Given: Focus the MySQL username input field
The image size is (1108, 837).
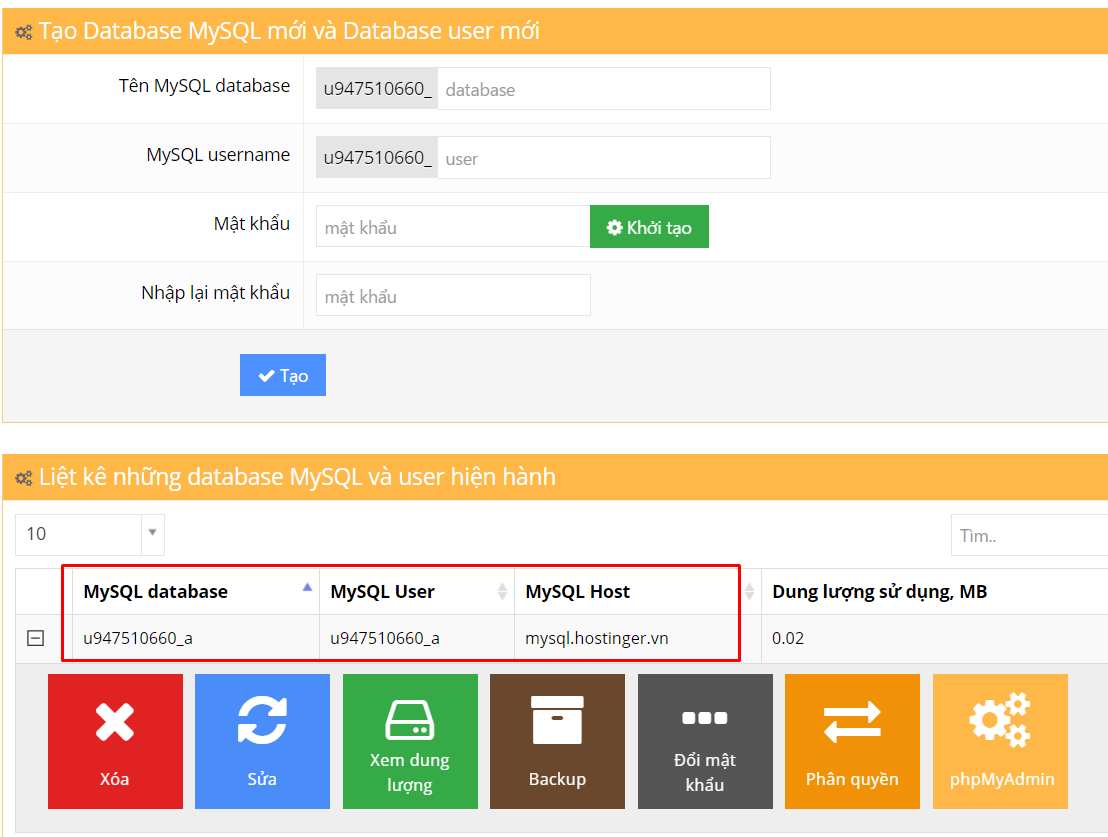Looking at the screenshot, I should tap(603, 158).
